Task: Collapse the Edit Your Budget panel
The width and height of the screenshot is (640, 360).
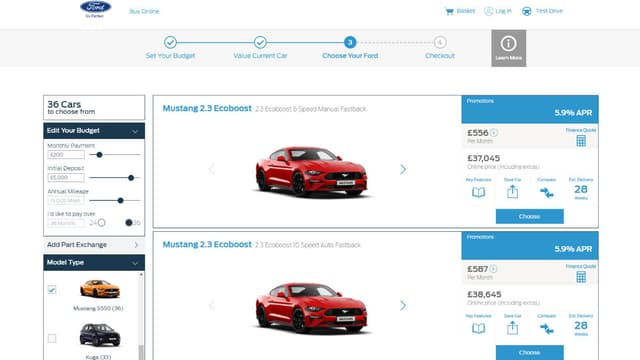Action: [x=135, y=131]
